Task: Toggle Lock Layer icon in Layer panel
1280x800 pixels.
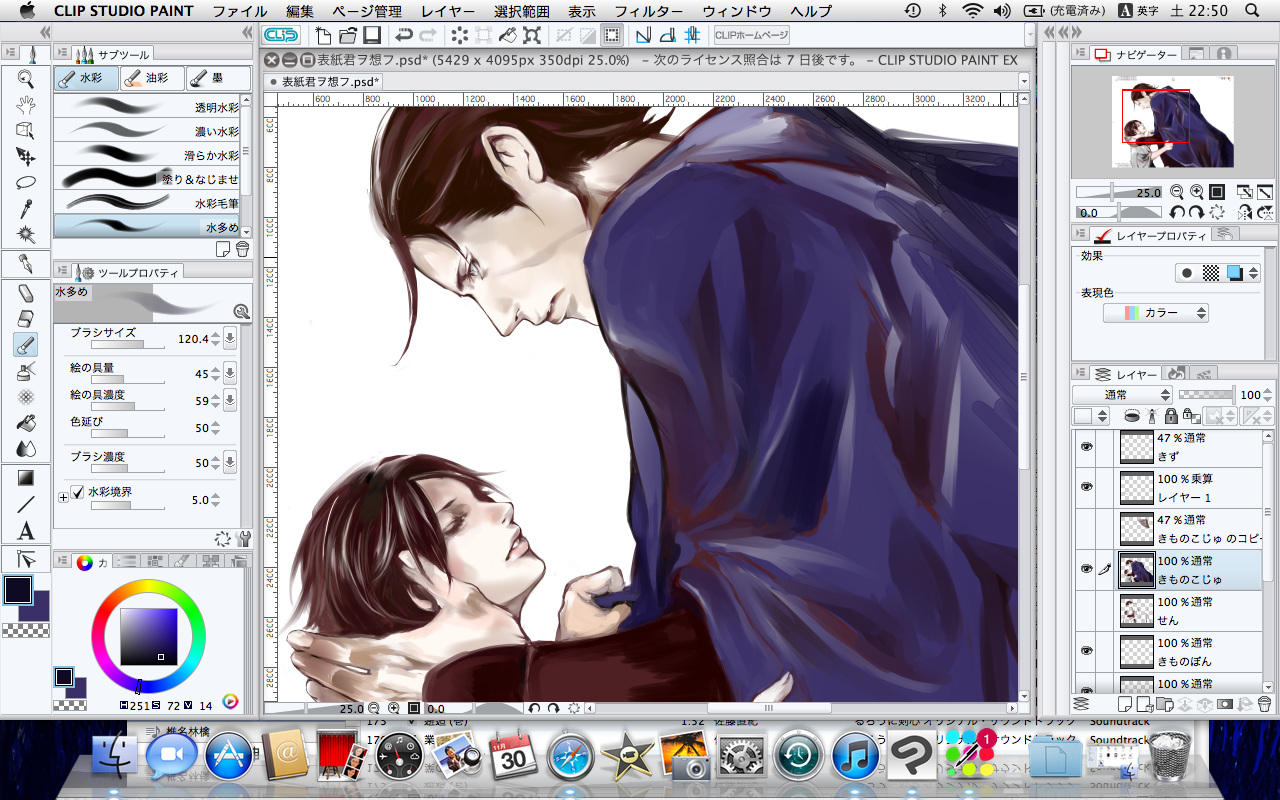Action: tap(1169, 416)
